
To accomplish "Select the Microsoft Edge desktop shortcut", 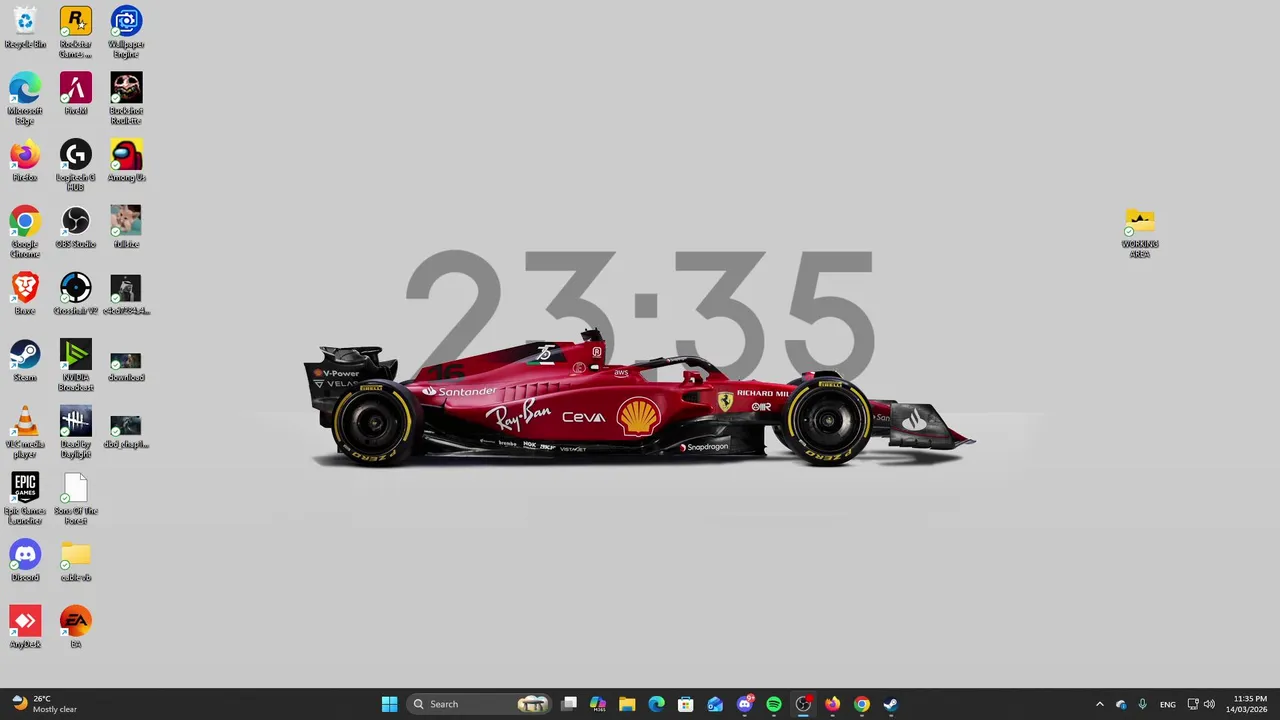I will coord(25,98).
